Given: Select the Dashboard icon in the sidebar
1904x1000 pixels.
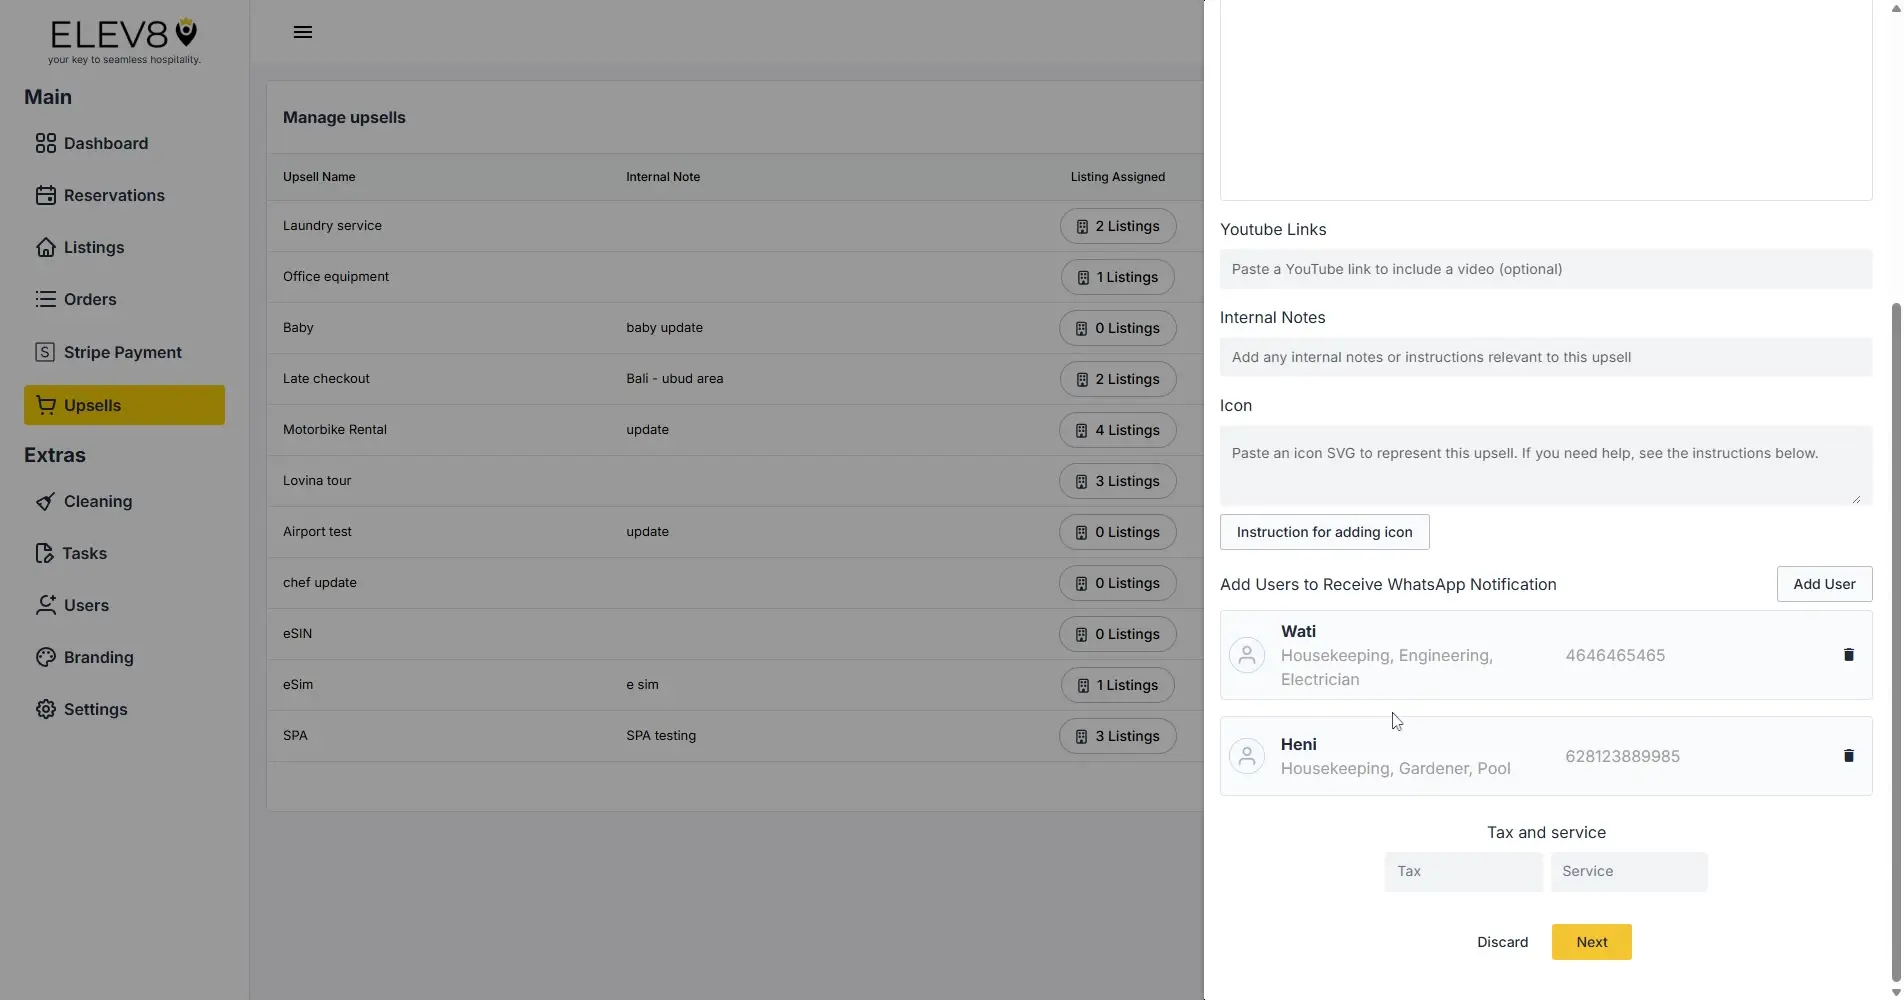Looking at the screenshot, I should (x=44, y=143).
